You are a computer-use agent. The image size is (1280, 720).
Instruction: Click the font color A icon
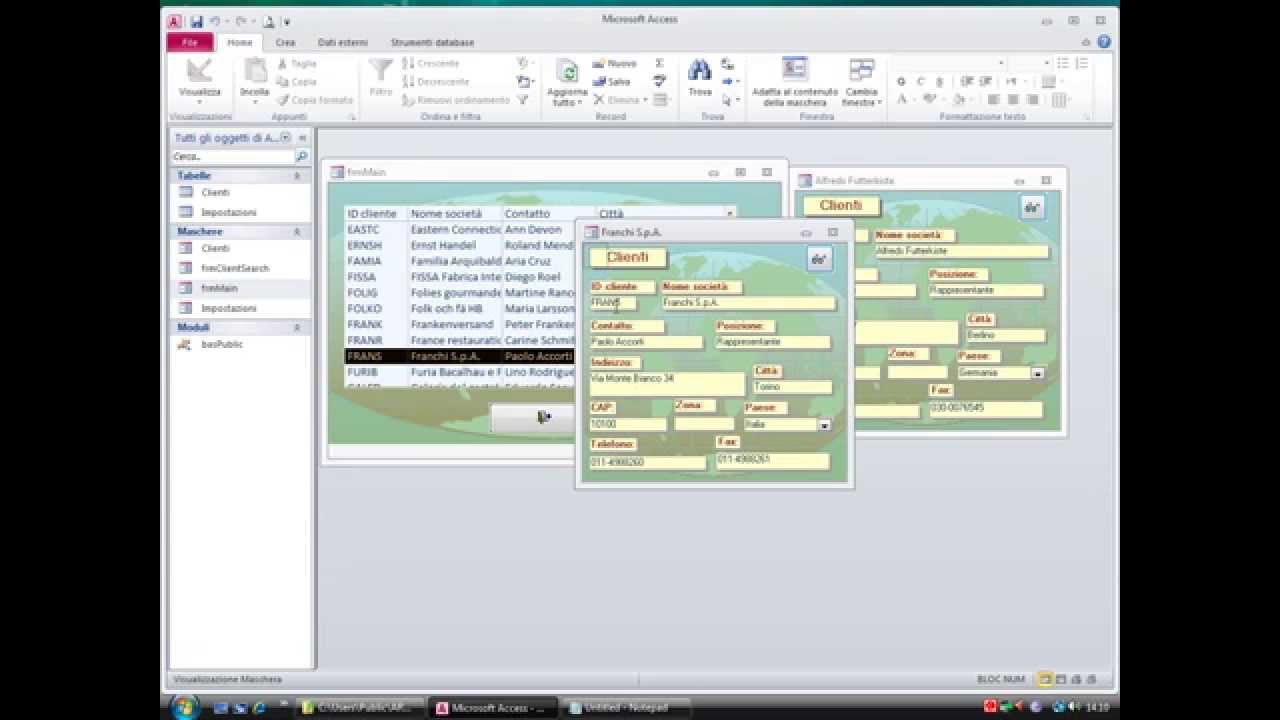[x=902, y=100]
